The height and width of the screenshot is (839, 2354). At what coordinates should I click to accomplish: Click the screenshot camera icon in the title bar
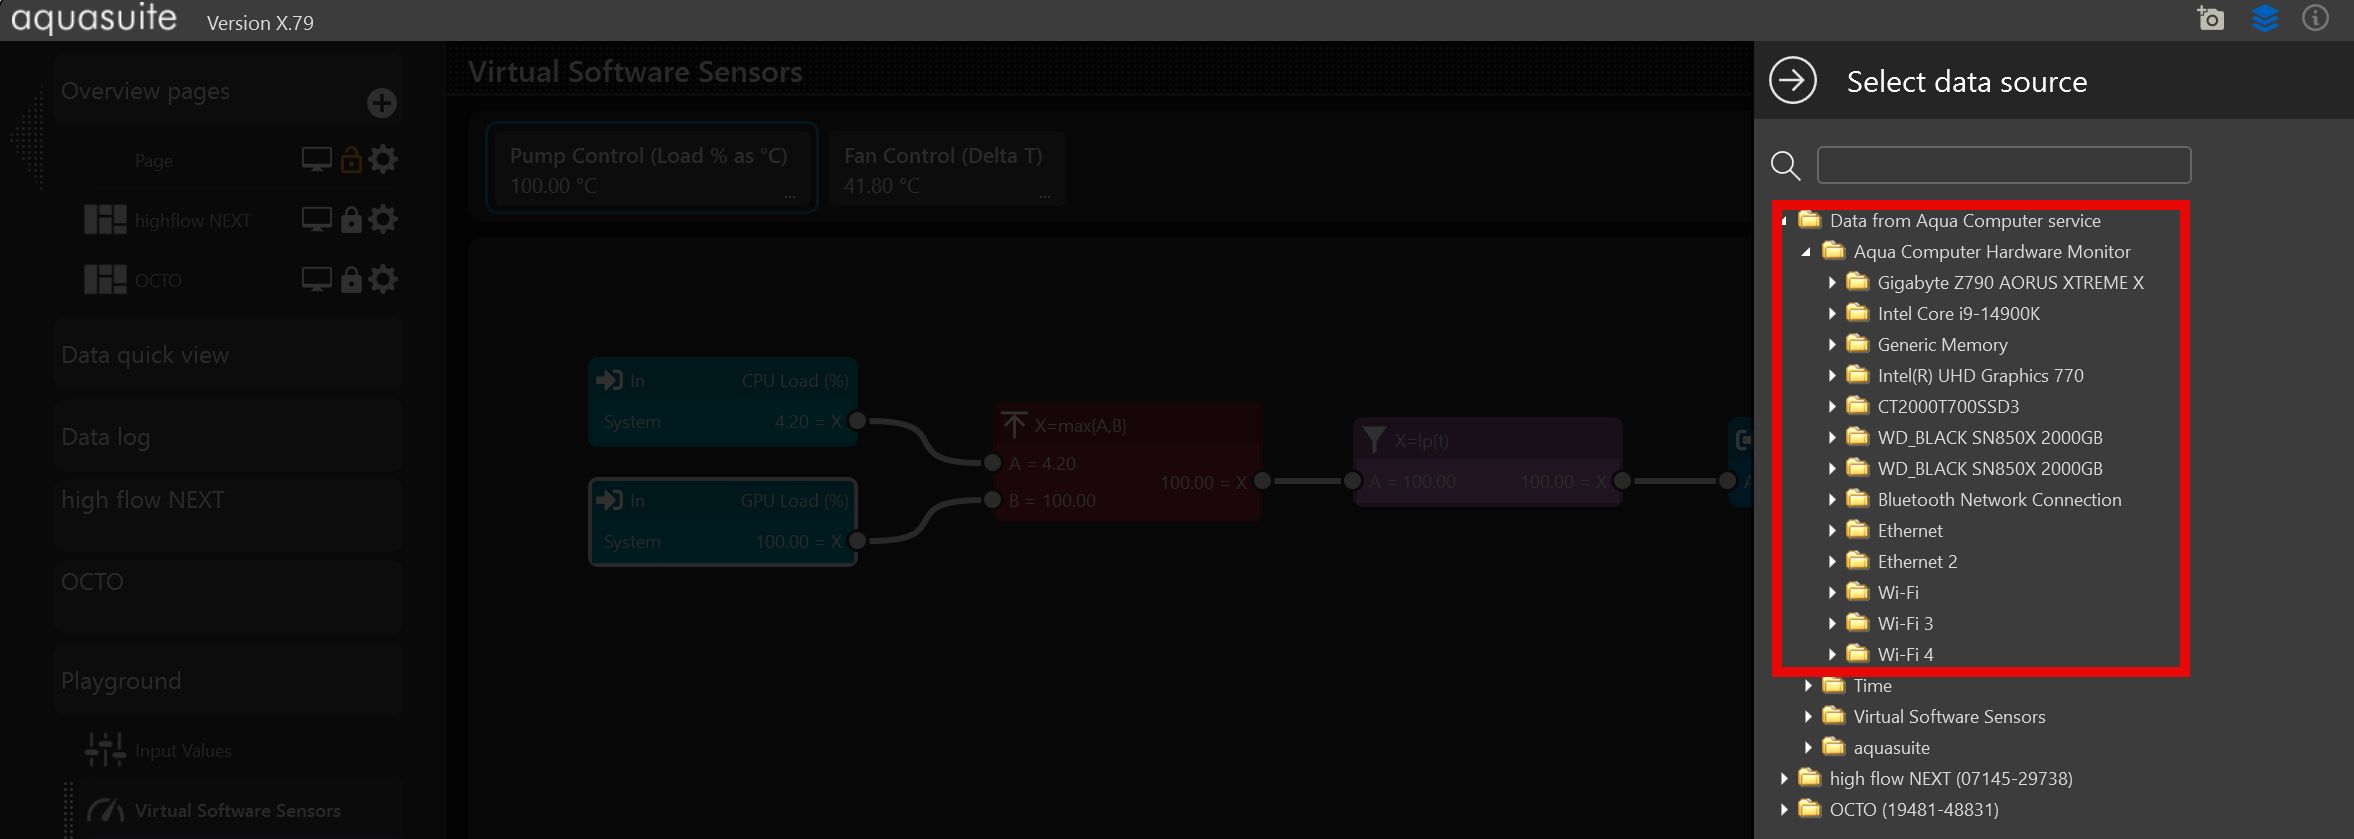[2210, 18]
